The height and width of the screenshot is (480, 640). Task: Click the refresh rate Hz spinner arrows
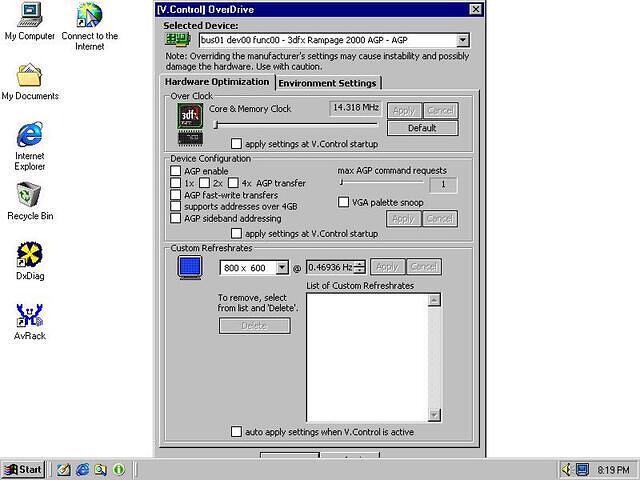[x=360, y=267]
